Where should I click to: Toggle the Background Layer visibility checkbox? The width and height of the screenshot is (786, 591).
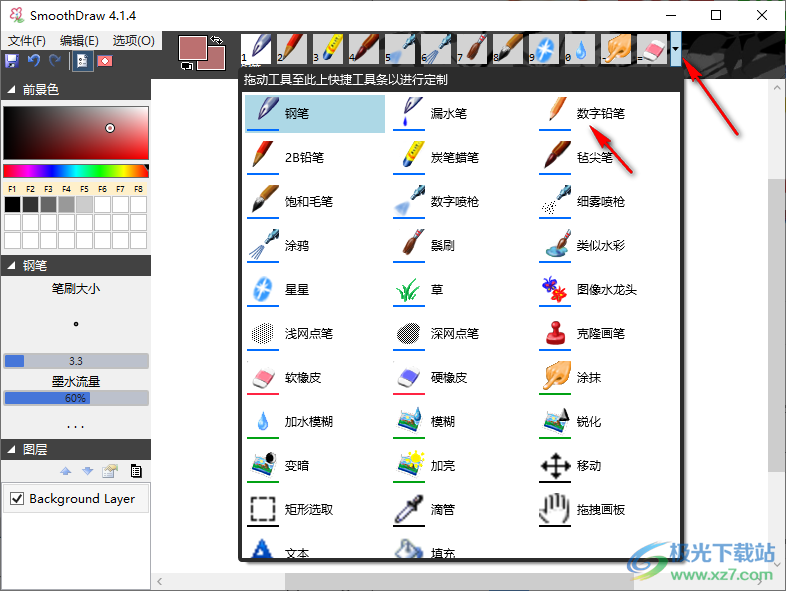pyautogui.click(x=17, y=498)
